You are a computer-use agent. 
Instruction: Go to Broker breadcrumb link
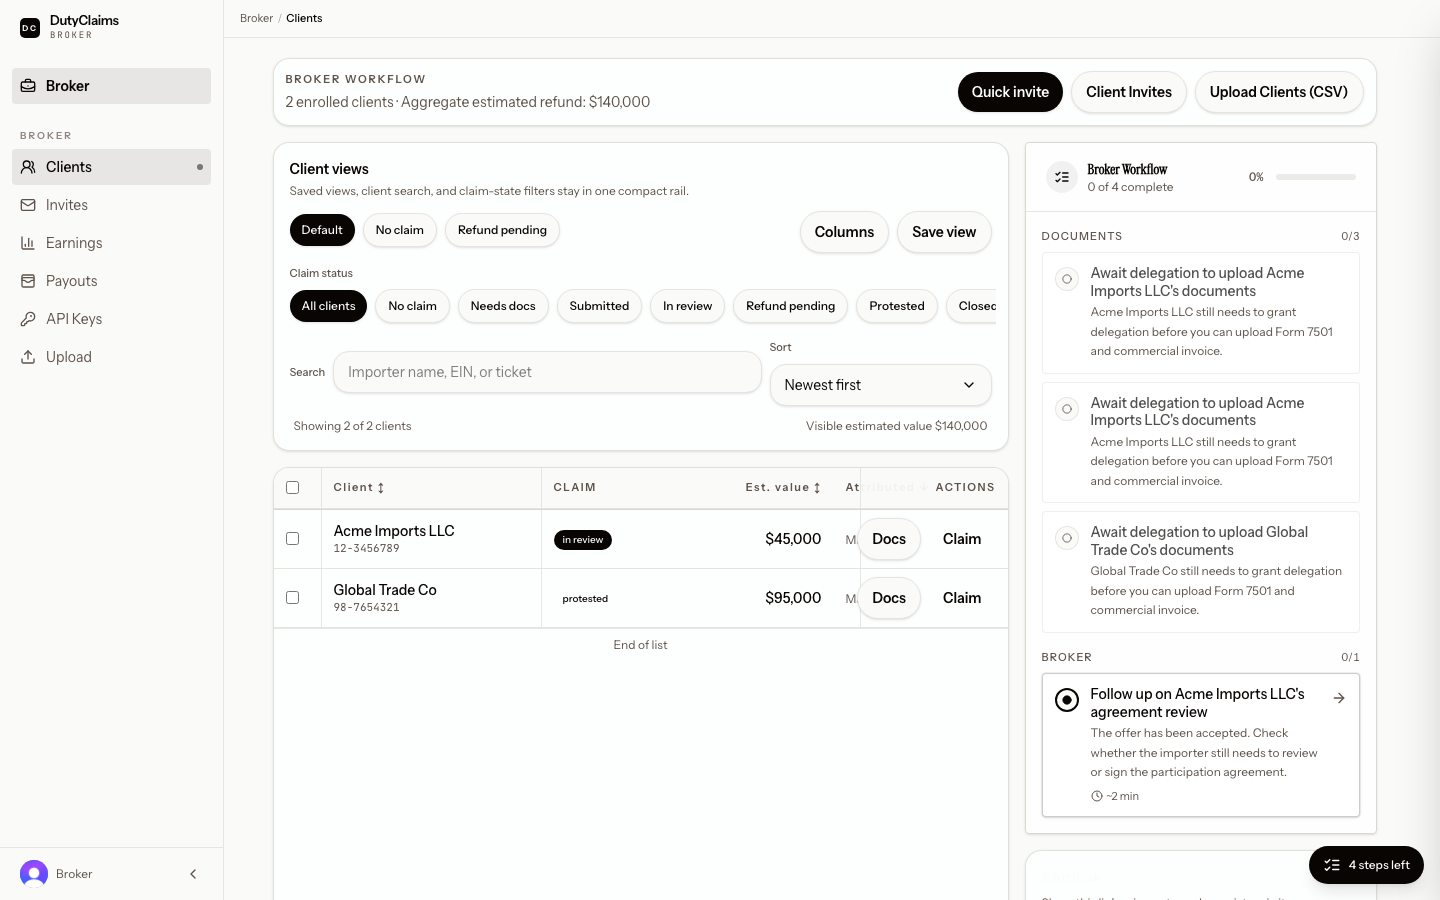(256, 18)
